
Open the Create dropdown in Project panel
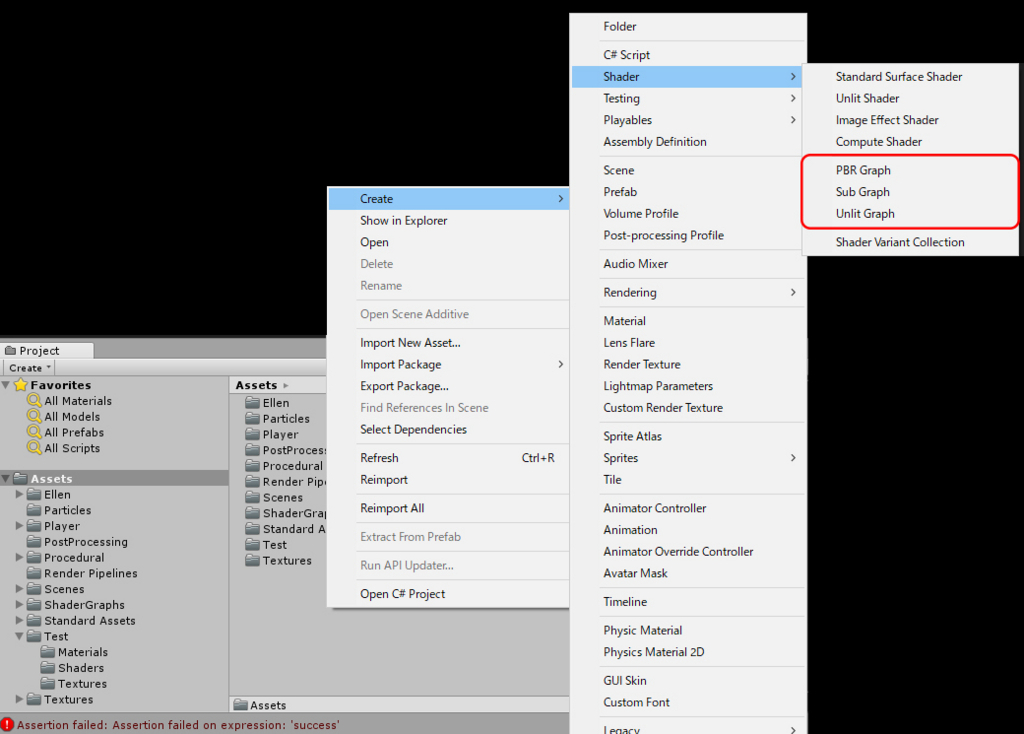(29, 368)
